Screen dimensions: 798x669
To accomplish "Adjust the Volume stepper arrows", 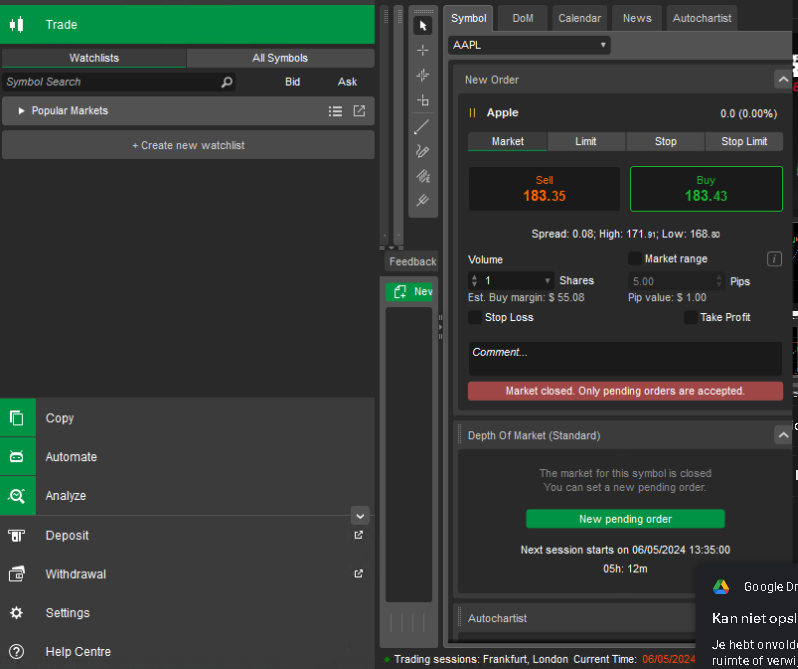I will tap(474, 281).
